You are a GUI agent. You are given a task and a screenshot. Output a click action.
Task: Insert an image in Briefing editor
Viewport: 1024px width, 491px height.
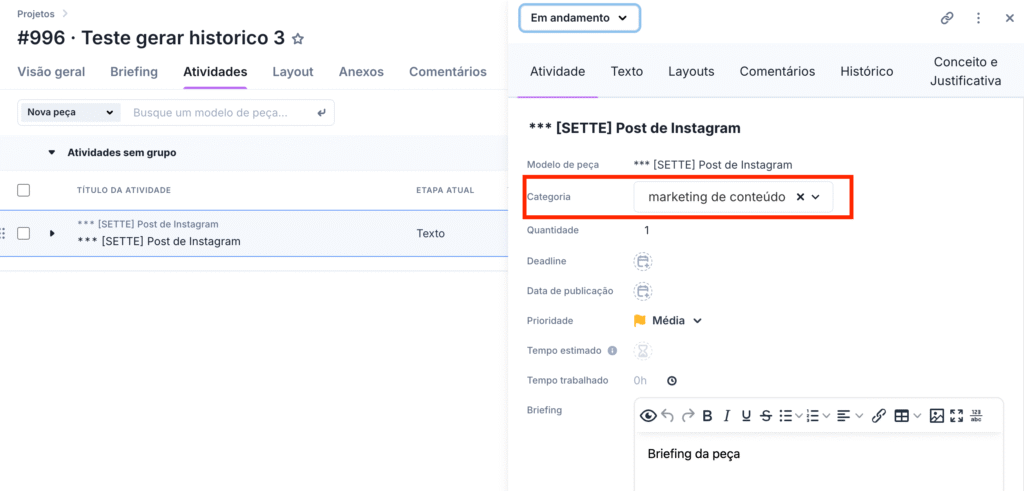pyautogui.click(x=936, y=416)
